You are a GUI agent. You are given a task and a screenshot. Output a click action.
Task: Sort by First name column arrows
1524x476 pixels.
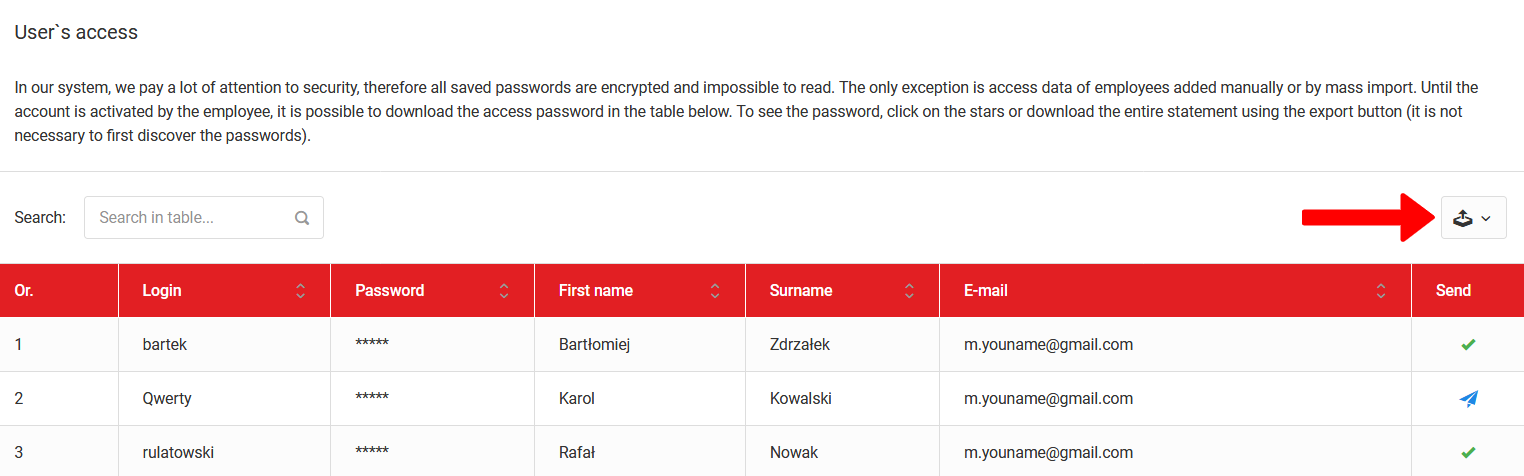click(x=715, y=291)
